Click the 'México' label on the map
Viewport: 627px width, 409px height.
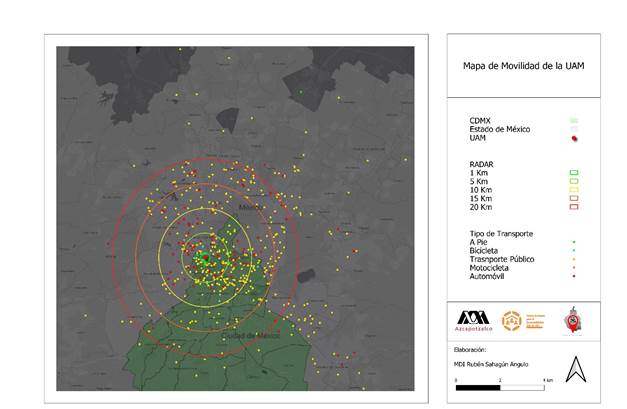tap(251, 207)
